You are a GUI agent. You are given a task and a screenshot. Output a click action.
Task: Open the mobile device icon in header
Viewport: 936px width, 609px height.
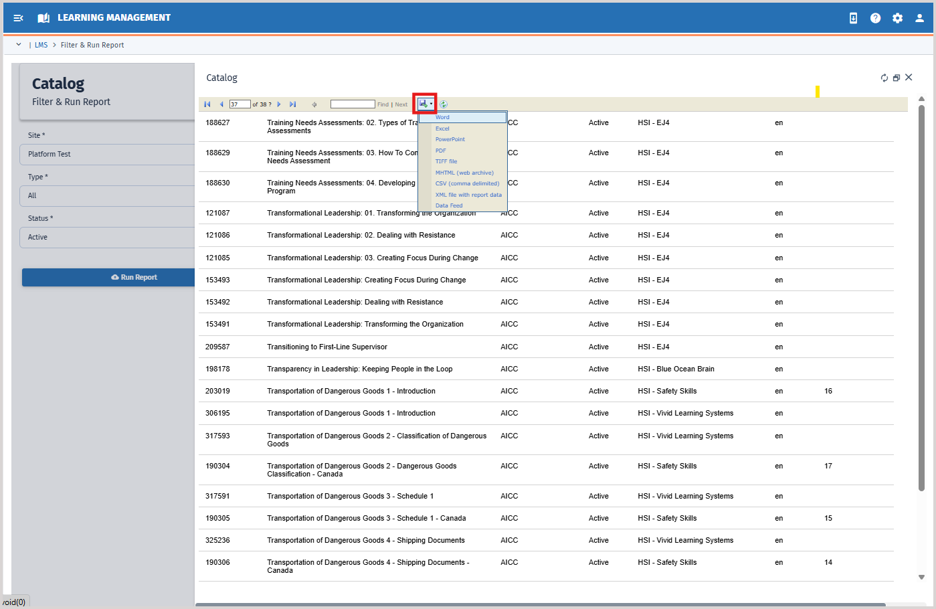(853, 18)
